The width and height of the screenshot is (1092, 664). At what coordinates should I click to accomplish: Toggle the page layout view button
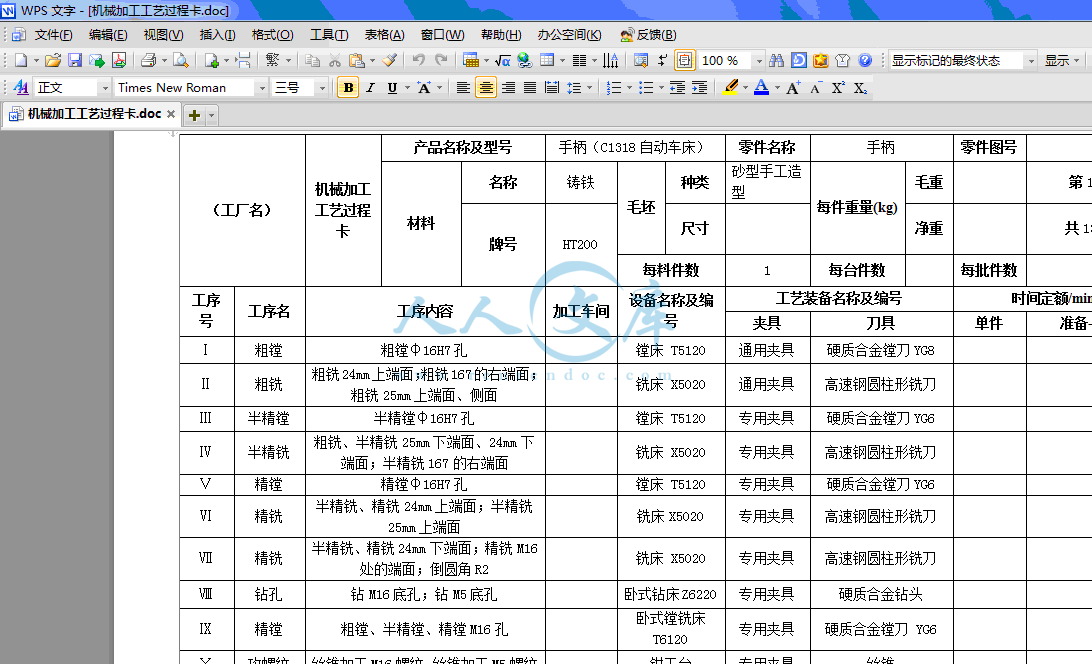pyautogui.click(x=685, y=61)
